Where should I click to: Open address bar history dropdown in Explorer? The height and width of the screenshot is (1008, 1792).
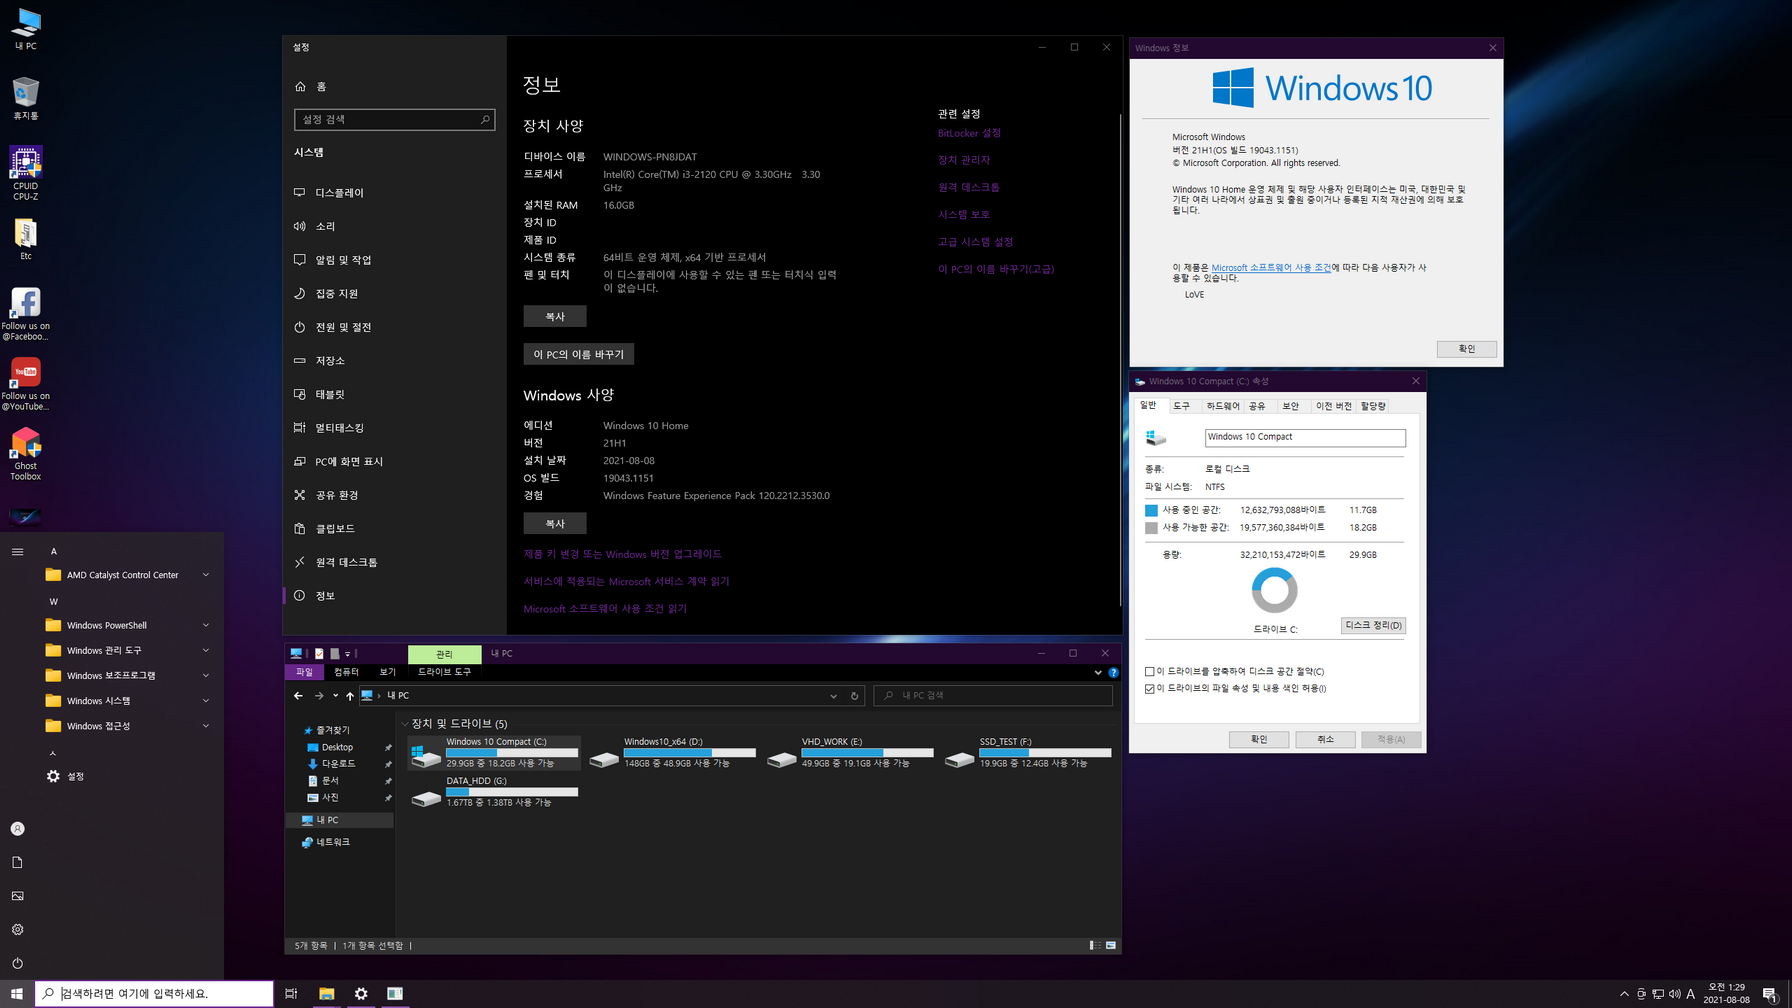pyautogui.click(x=833, y=695)
